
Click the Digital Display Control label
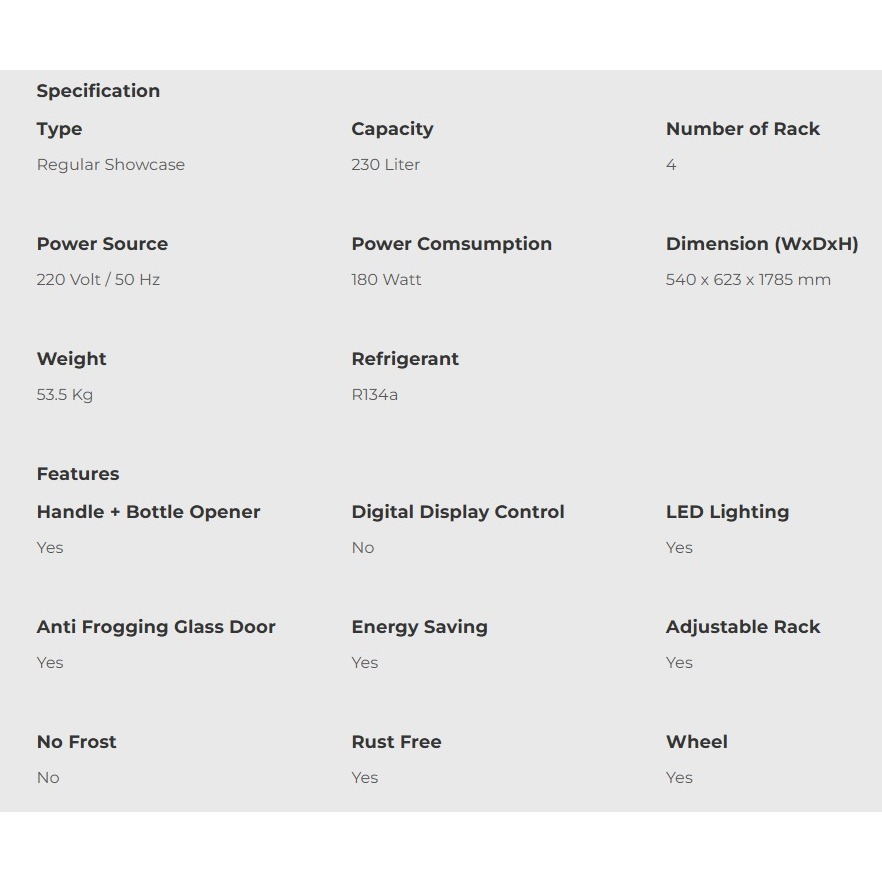pyautogui.click(x=458, y=512)
